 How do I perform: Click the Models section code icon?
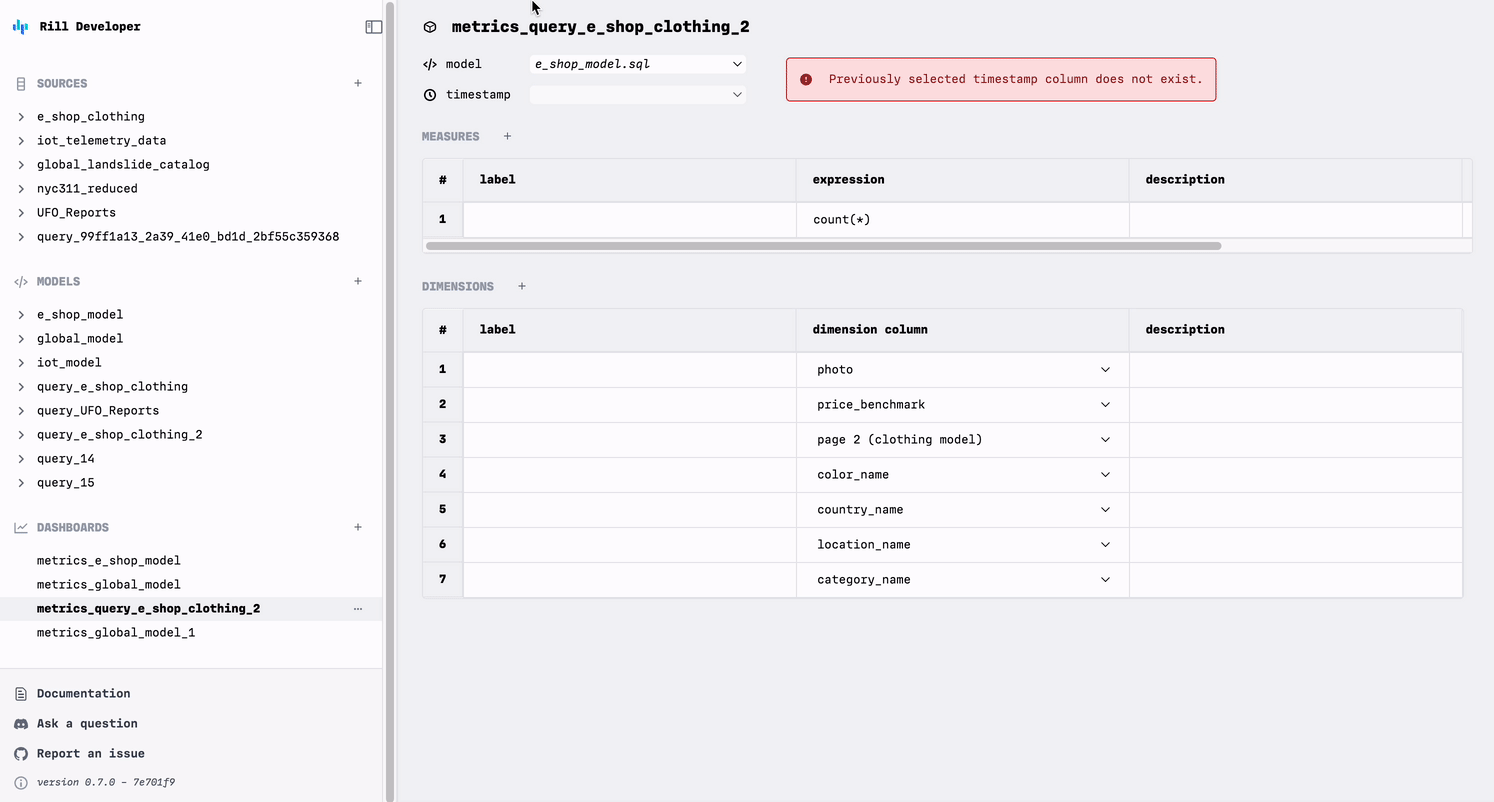(x=21, y=281)
